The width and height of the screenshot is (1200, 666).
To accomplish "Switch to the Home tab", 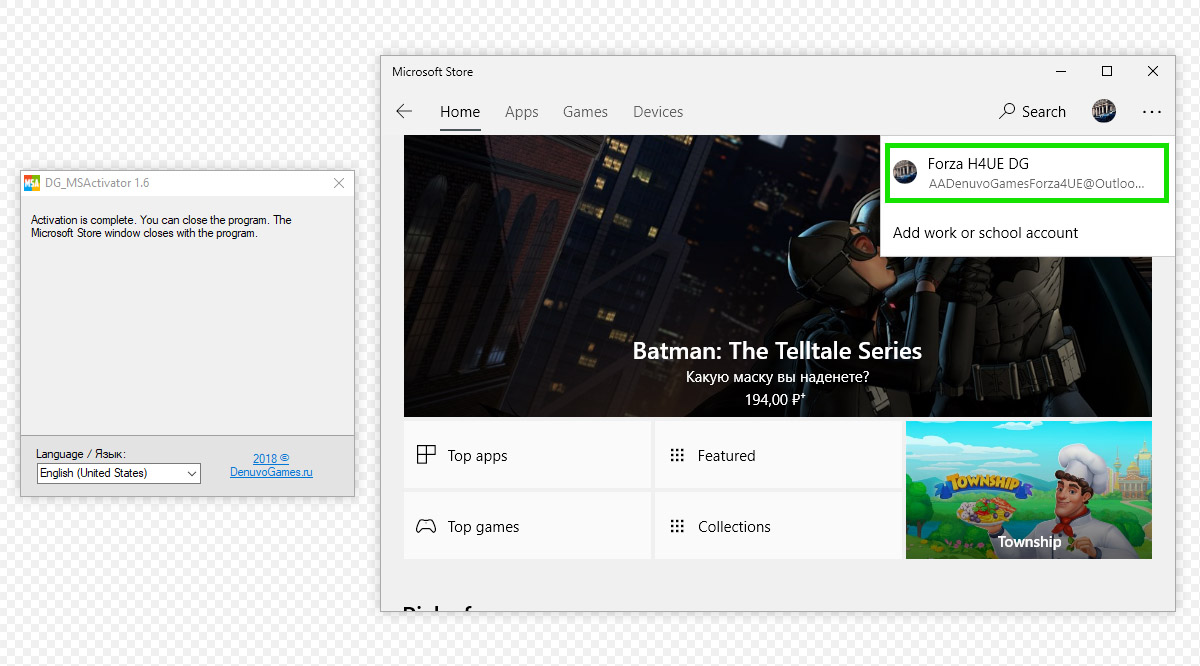I will (x=460, y=112).
